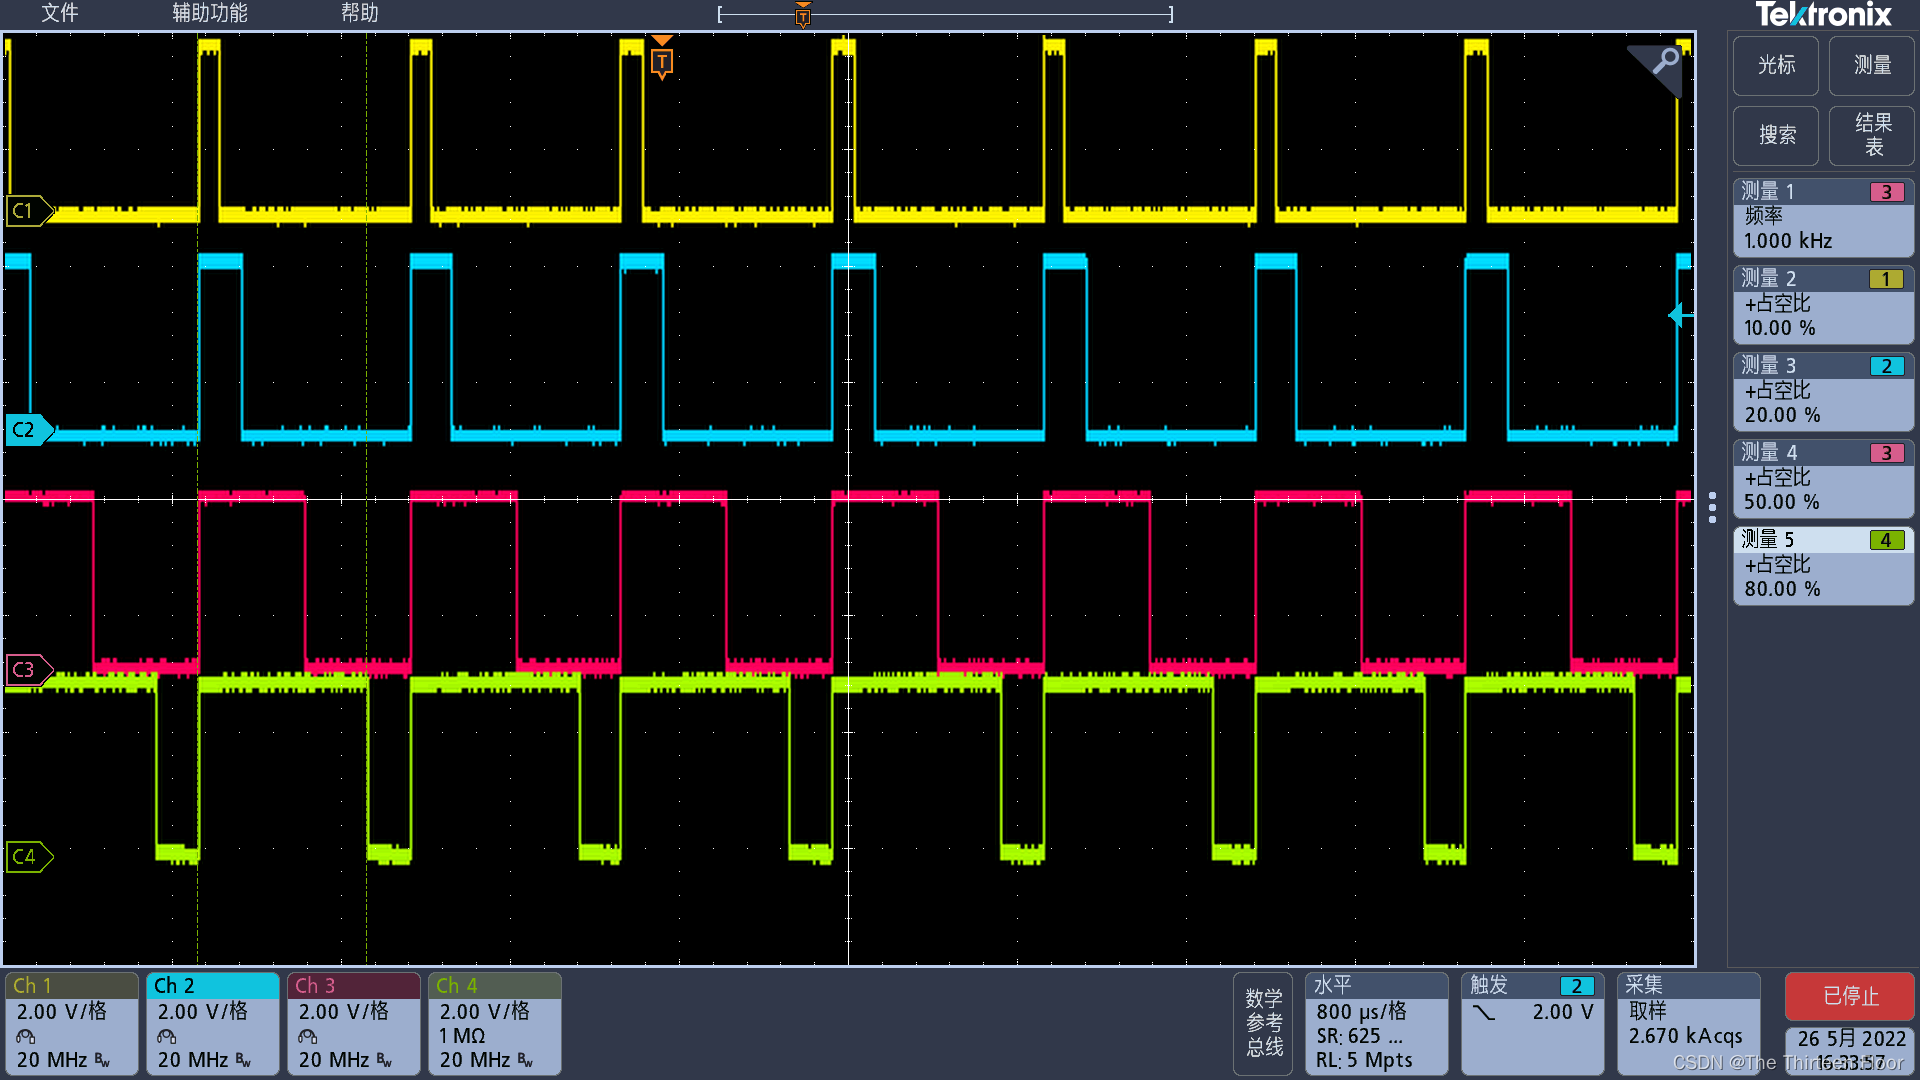Click the orange trigger position T marker

click(662, 60)
